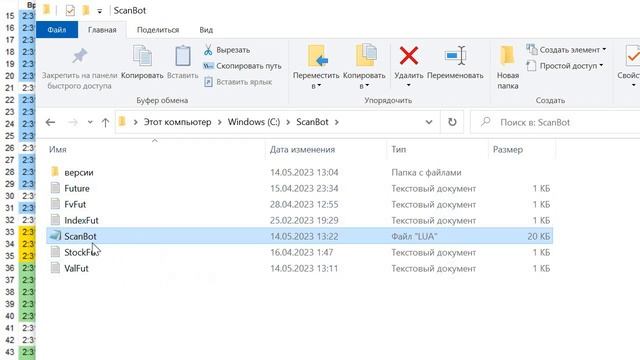The image size is (640, 360).
Task: Expand the address bar history dropdown
Action: pyautogui.click(x=429, y=122)
